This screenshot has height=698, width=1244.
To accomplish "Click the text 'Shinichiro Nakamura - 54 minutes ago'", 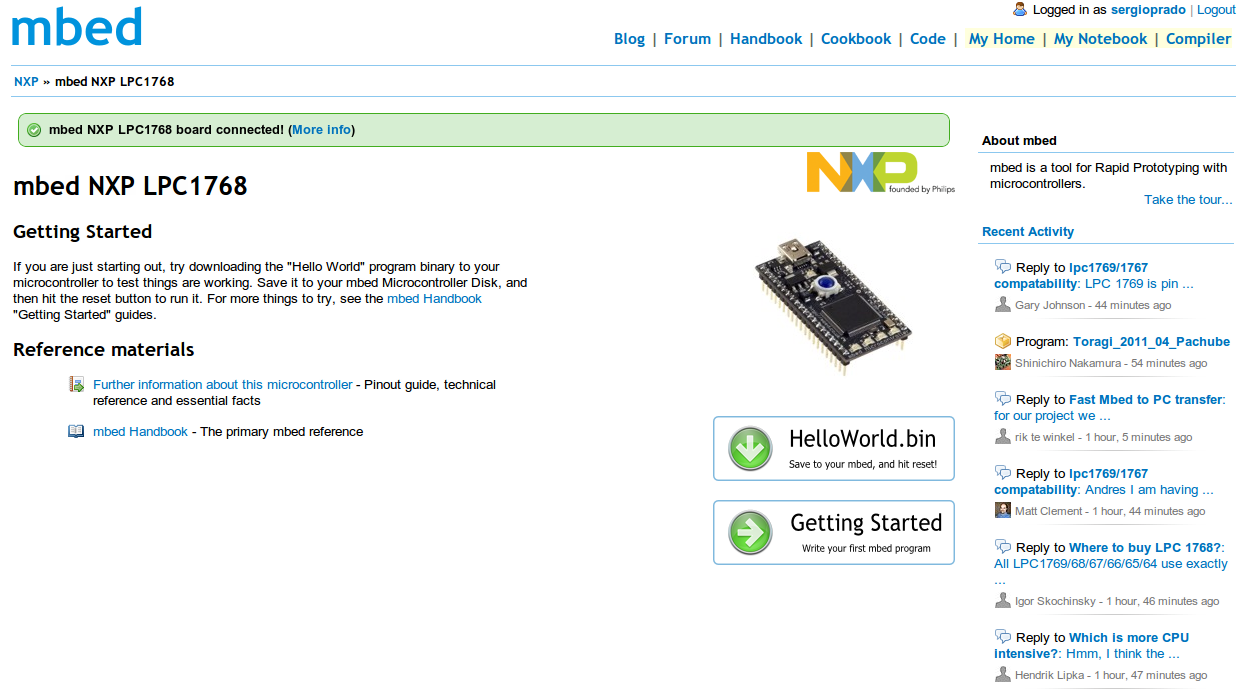I will pyautogui.click(x=1111, y=363).
